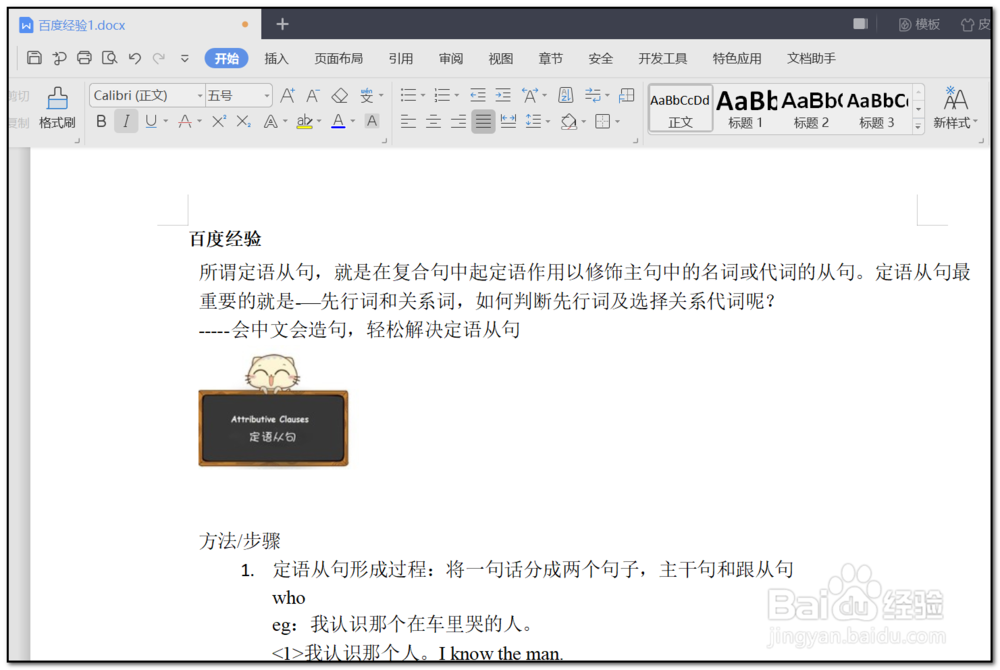Image resolution: width=1000 pixels, height=670 pixels.
Task: Open the 审阅 ribbon tab
Action: pos(451,58)
